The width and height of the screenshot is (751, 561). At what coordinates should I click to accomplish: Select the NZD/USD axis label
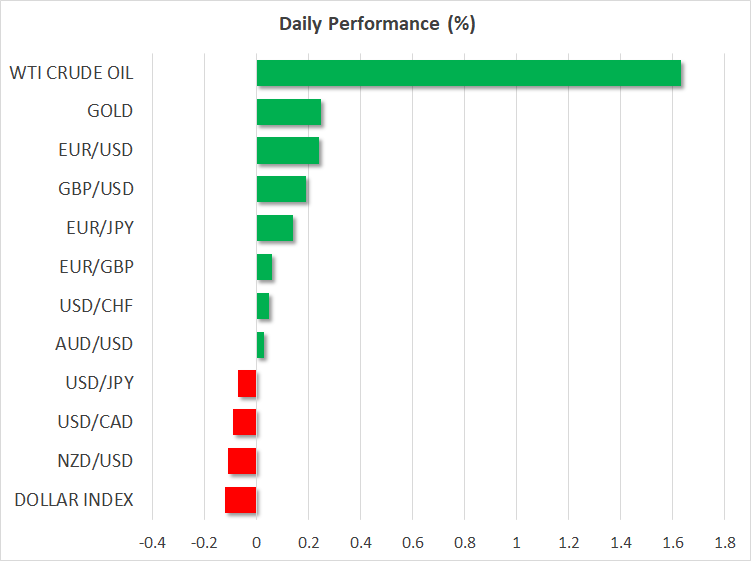[95, 461]
